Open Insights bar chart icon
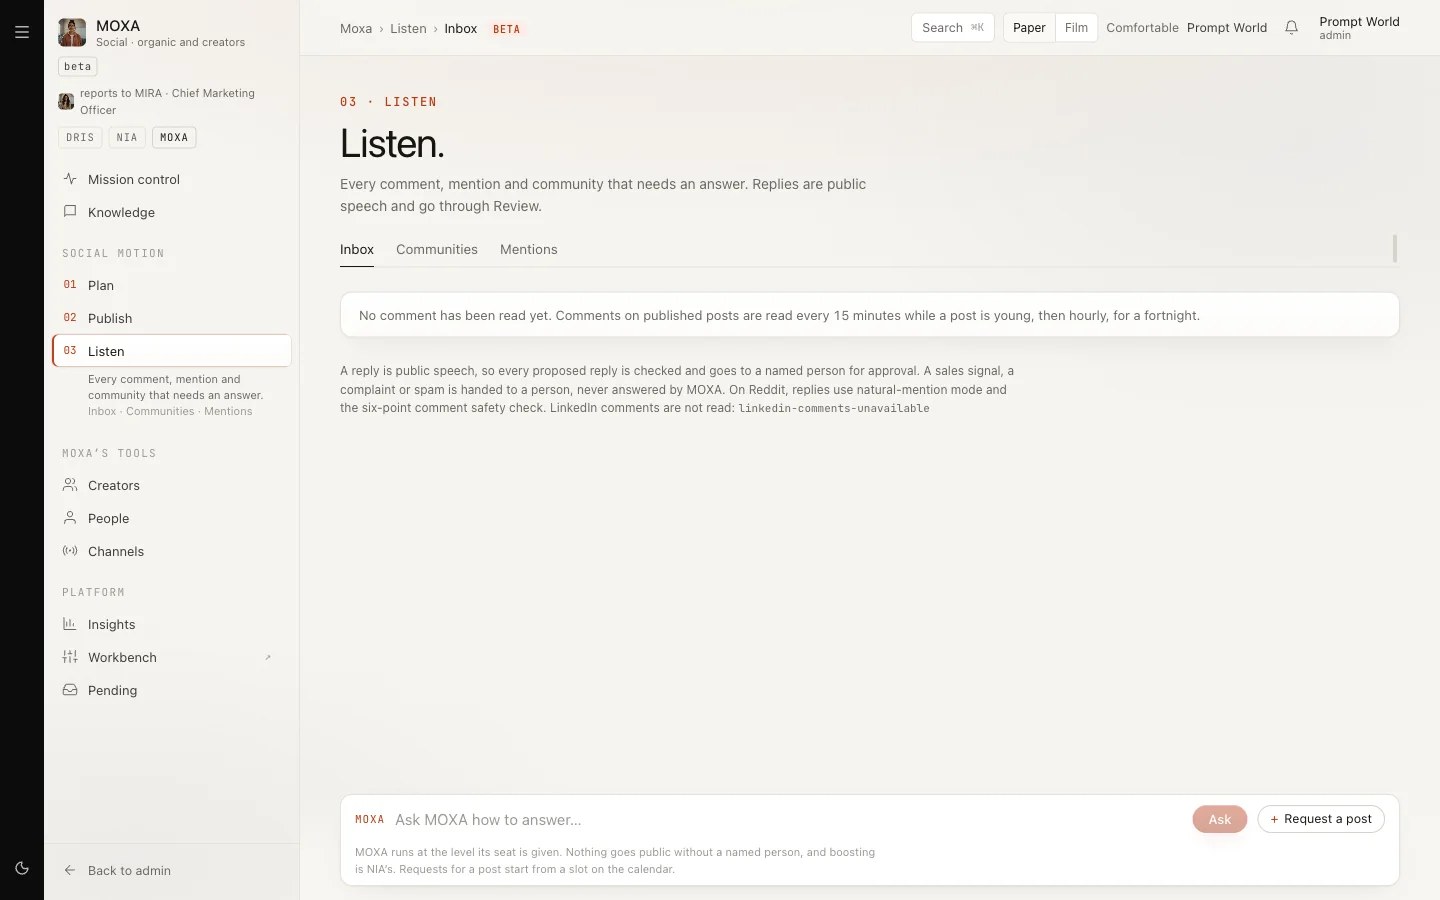 (x=70, y=624)
